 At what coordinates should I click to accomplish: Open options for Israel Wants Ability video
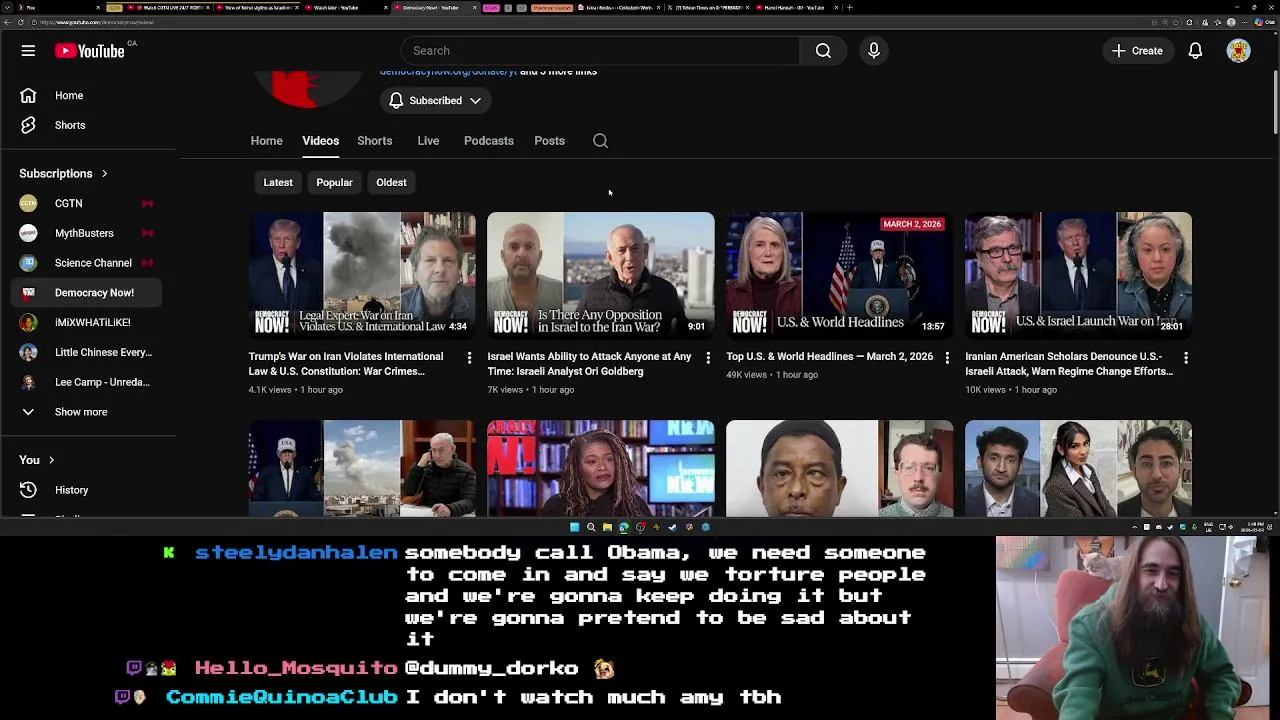[708, 357]
